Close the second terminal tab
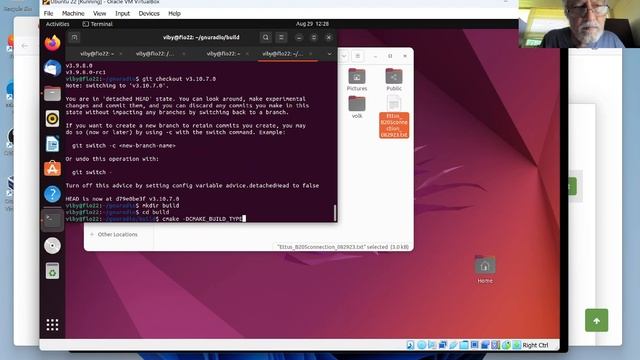The image size is (640, 360). 184,54
